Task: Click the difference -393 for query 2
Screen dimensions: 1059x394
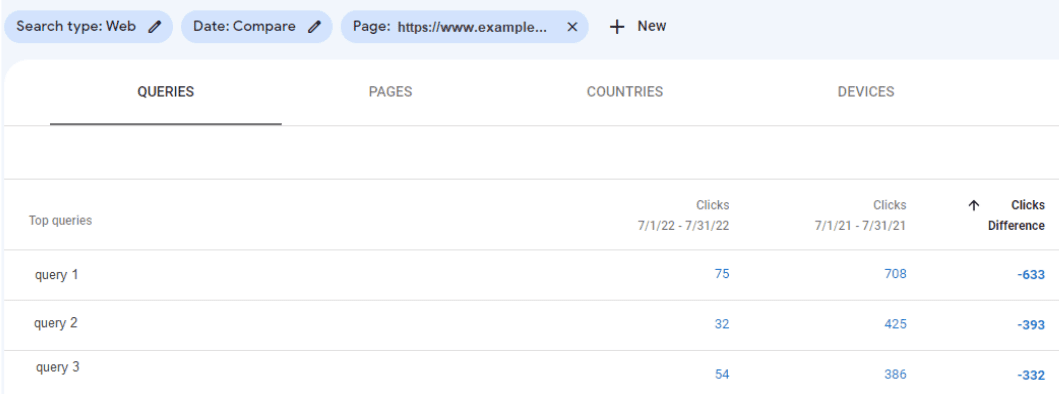Action: 1031,325
